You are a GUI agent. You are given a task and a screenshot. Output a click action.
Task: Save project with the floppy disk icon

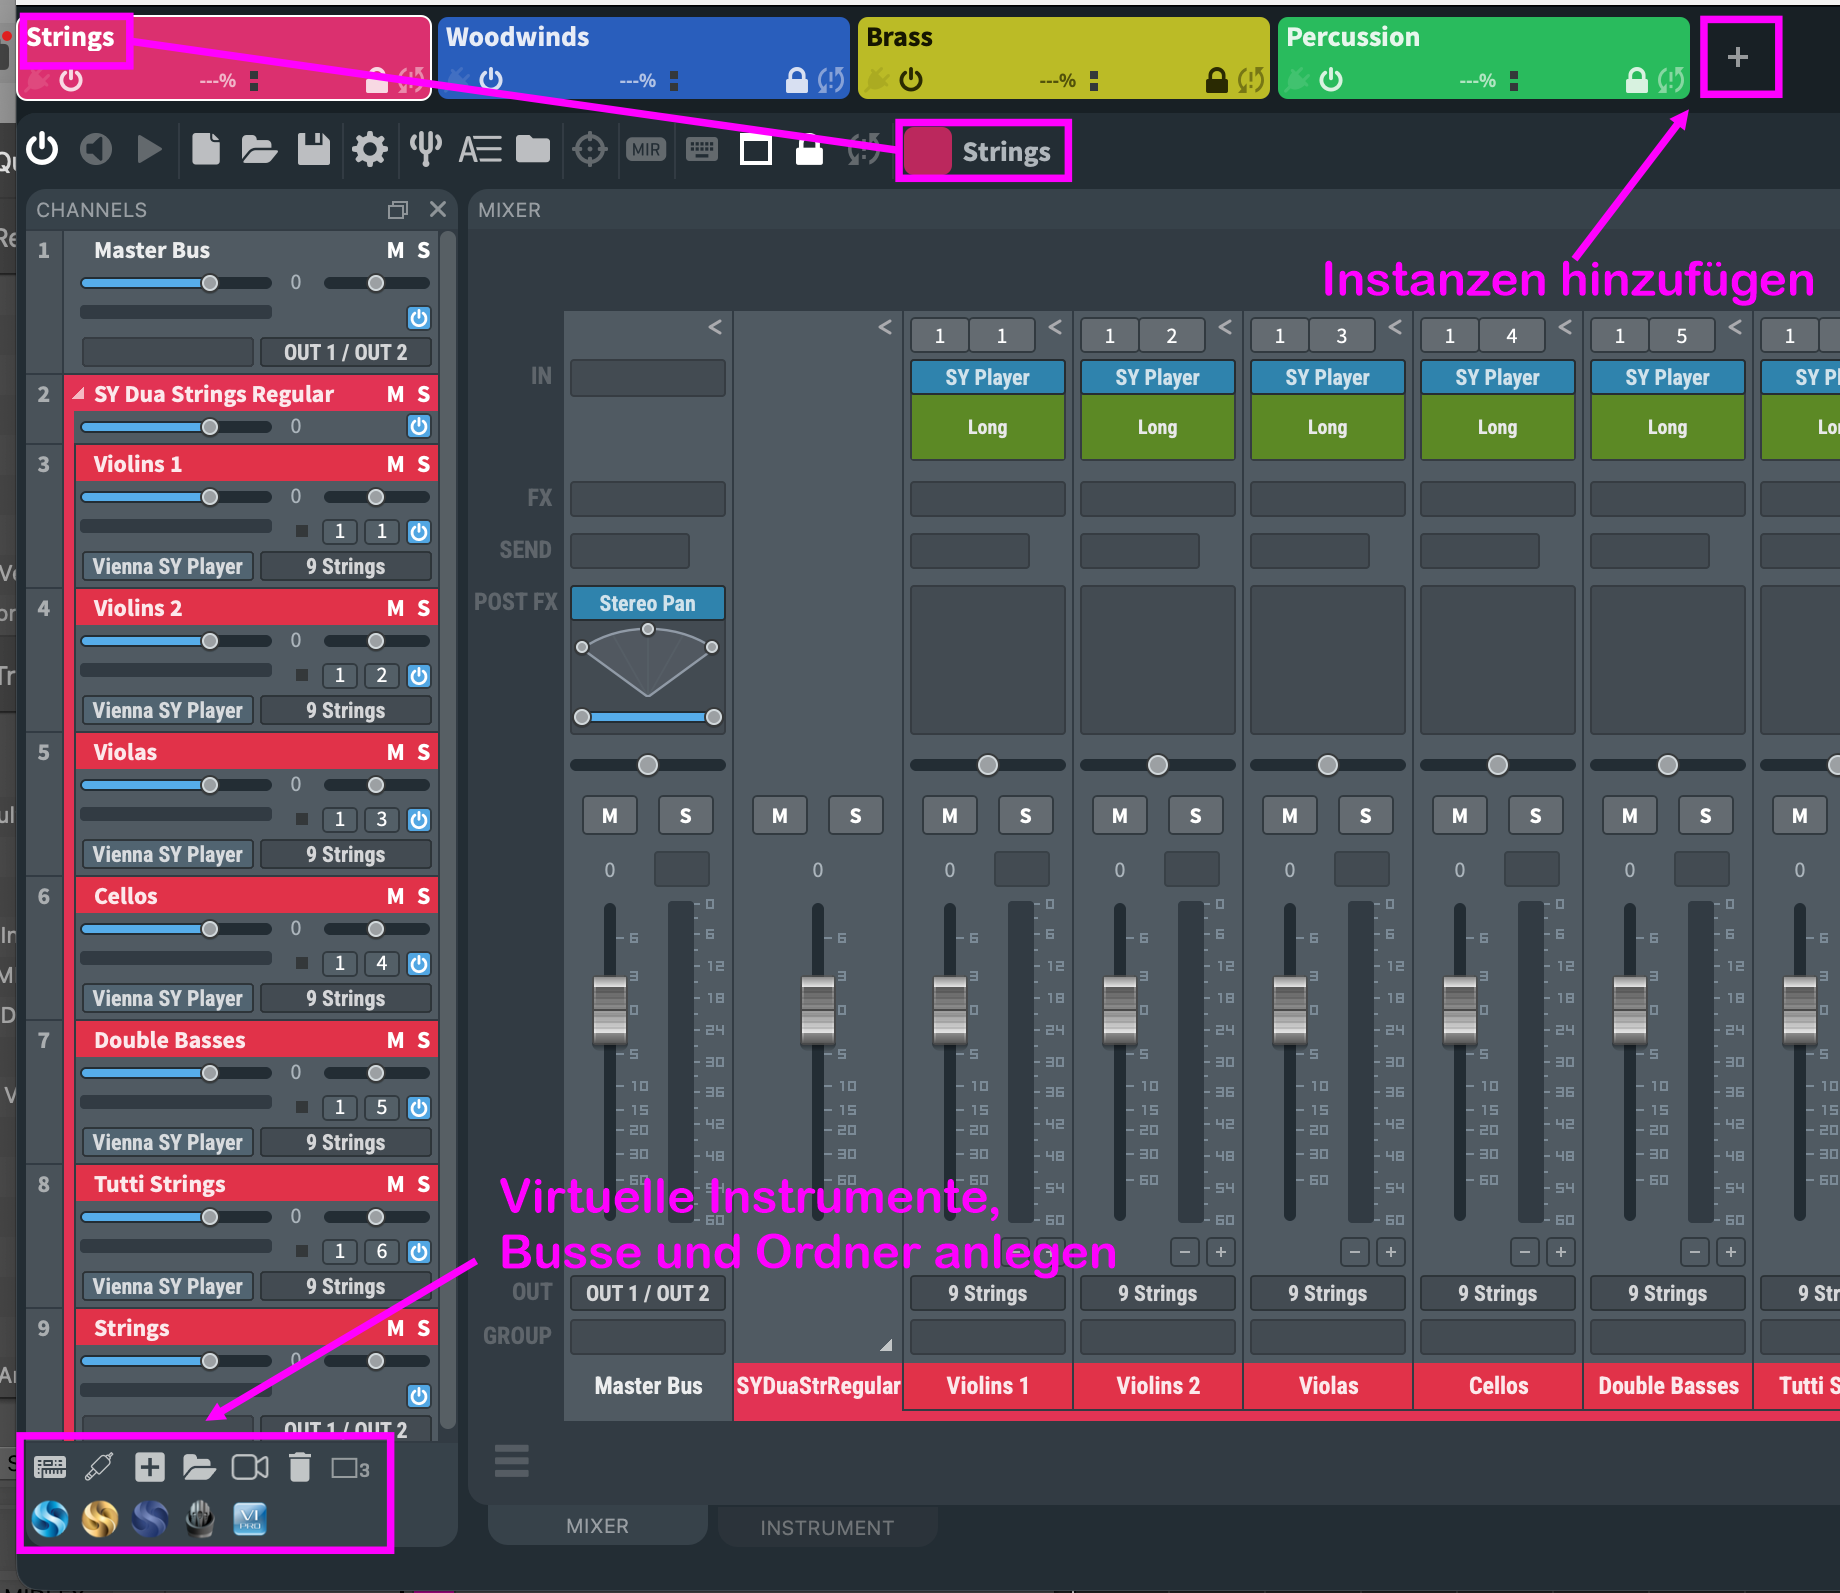click(x=314, y=150)
